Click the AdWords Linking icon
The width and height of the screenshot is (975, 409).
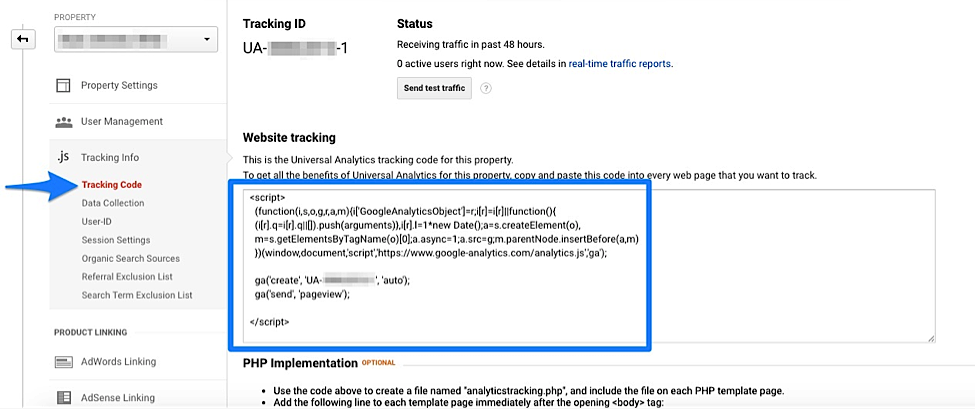pyautogui.click(x=64, y=362)
